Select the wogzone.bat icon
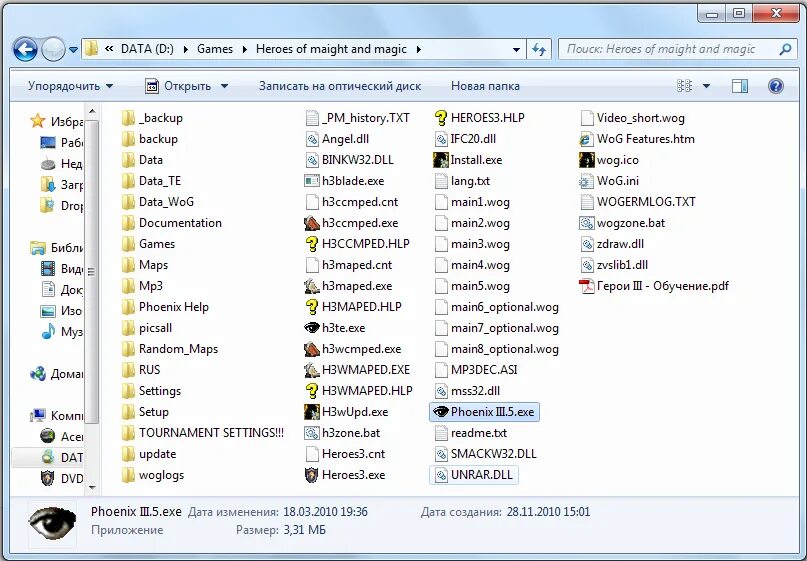Image resolution: width=807 pixels, height=561 pixels. coord(586,223)
